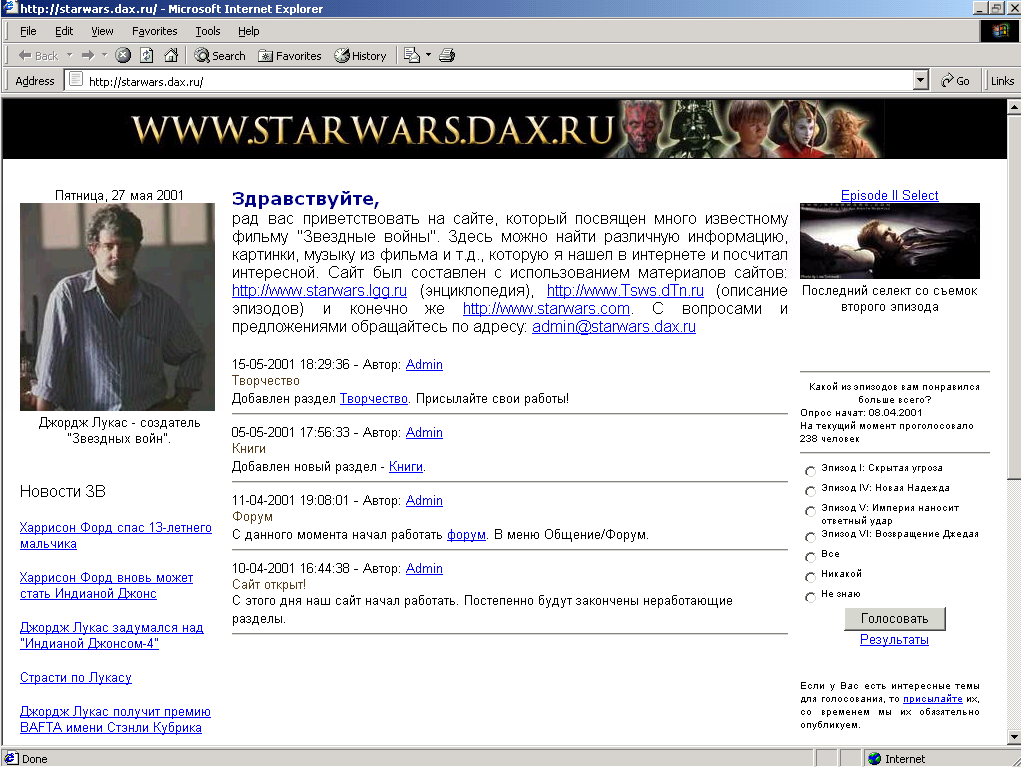Click the vertical scrollbar up arrow

(x=1014, y=105)
